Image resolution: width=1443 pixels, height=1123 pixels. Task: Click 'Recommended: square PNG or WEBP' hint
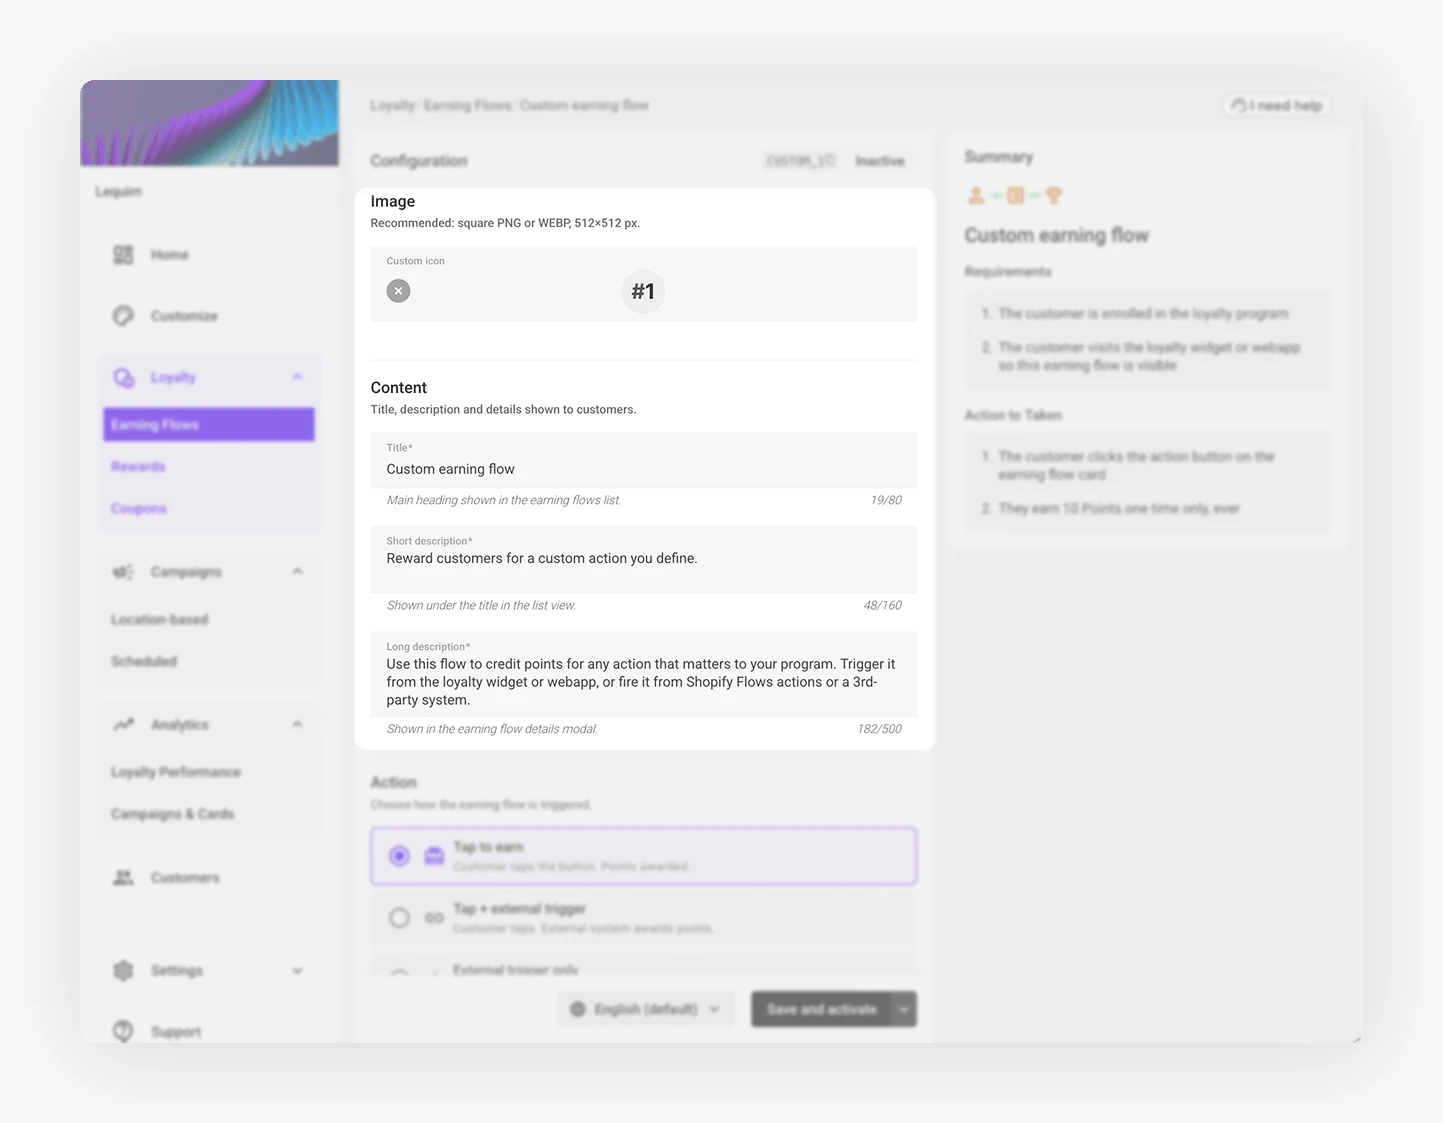(x=505, y=223)
